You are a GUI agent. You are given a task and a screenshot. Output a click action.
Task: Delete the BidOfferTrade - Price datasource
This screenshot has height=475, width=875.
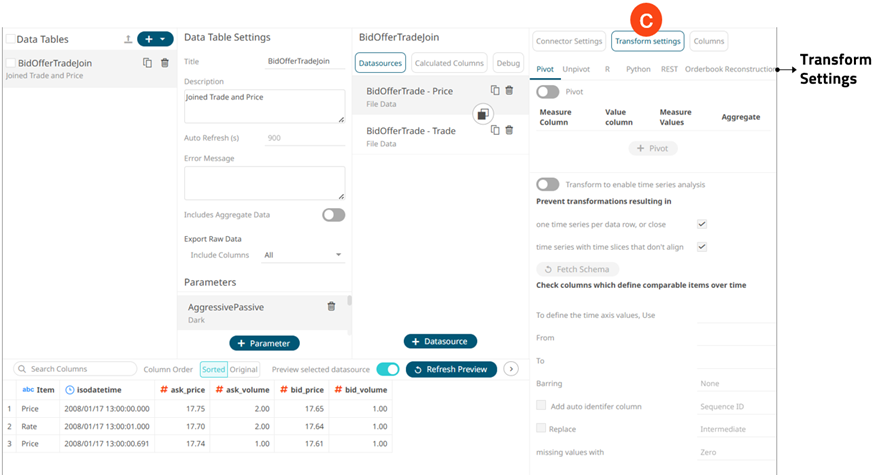(x=509, y=90)
